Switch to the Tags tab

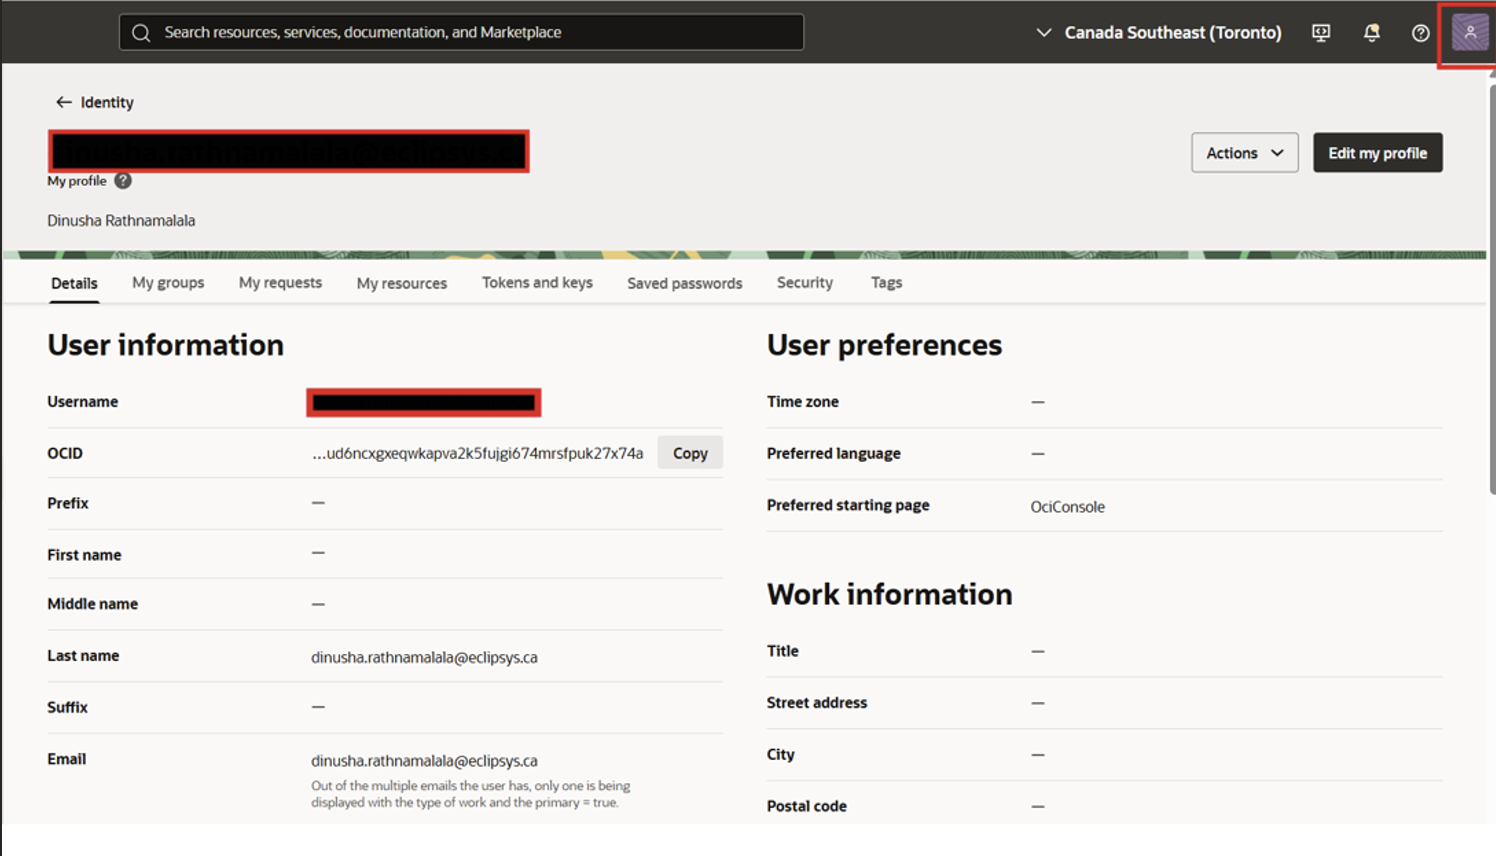[885, 283]
